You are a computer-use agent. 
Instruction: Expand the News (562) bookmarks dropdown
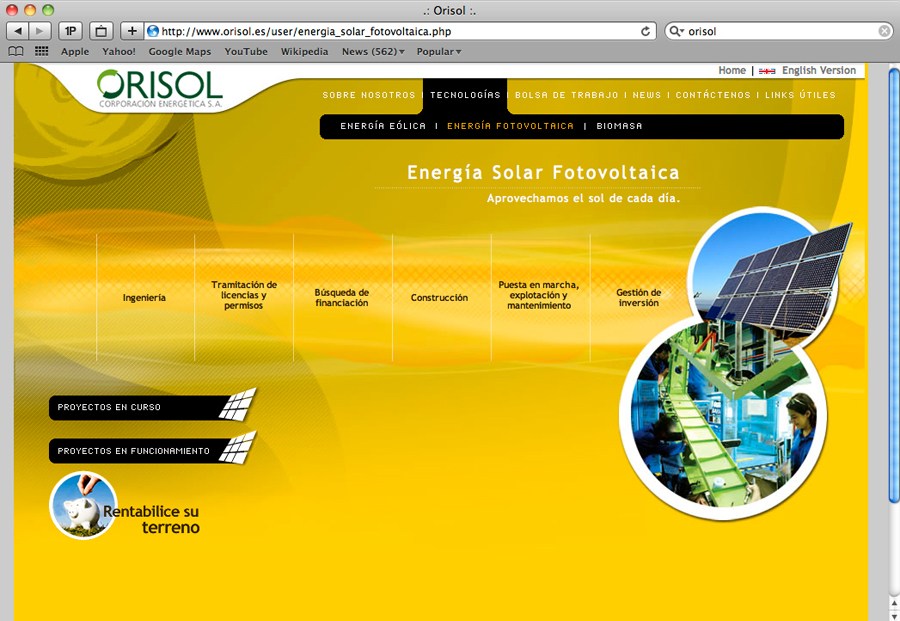point(372,51)
